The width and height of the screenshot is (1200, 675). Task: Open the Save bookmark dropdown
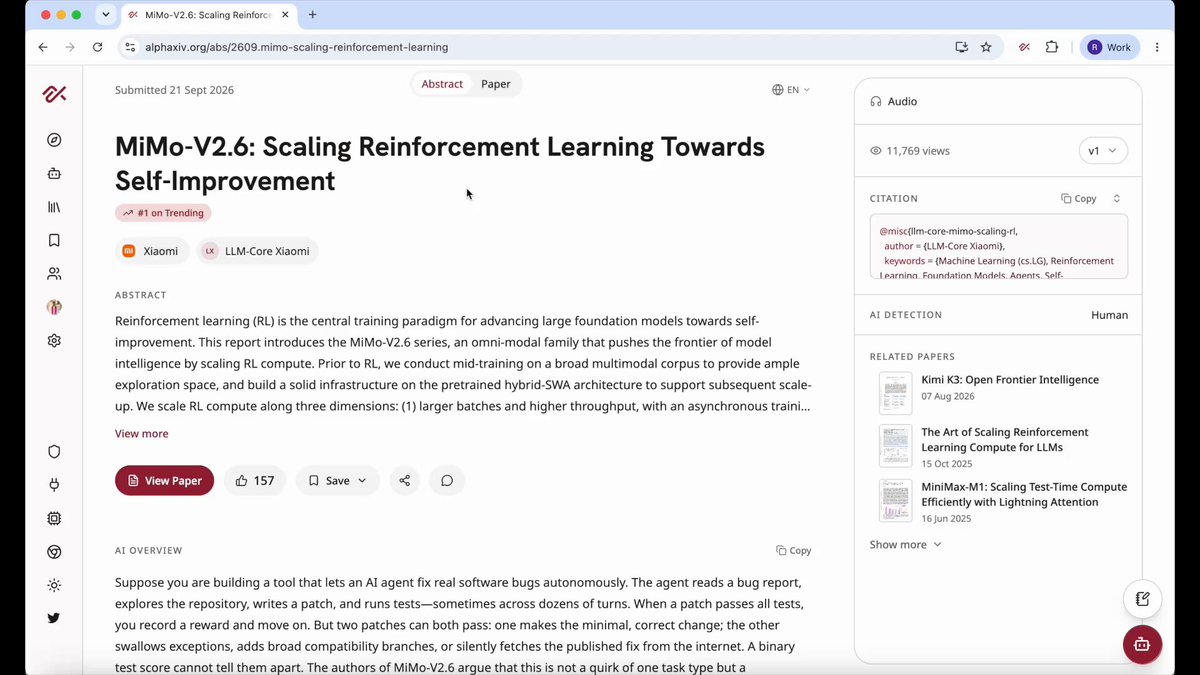[x=337, y=480]
